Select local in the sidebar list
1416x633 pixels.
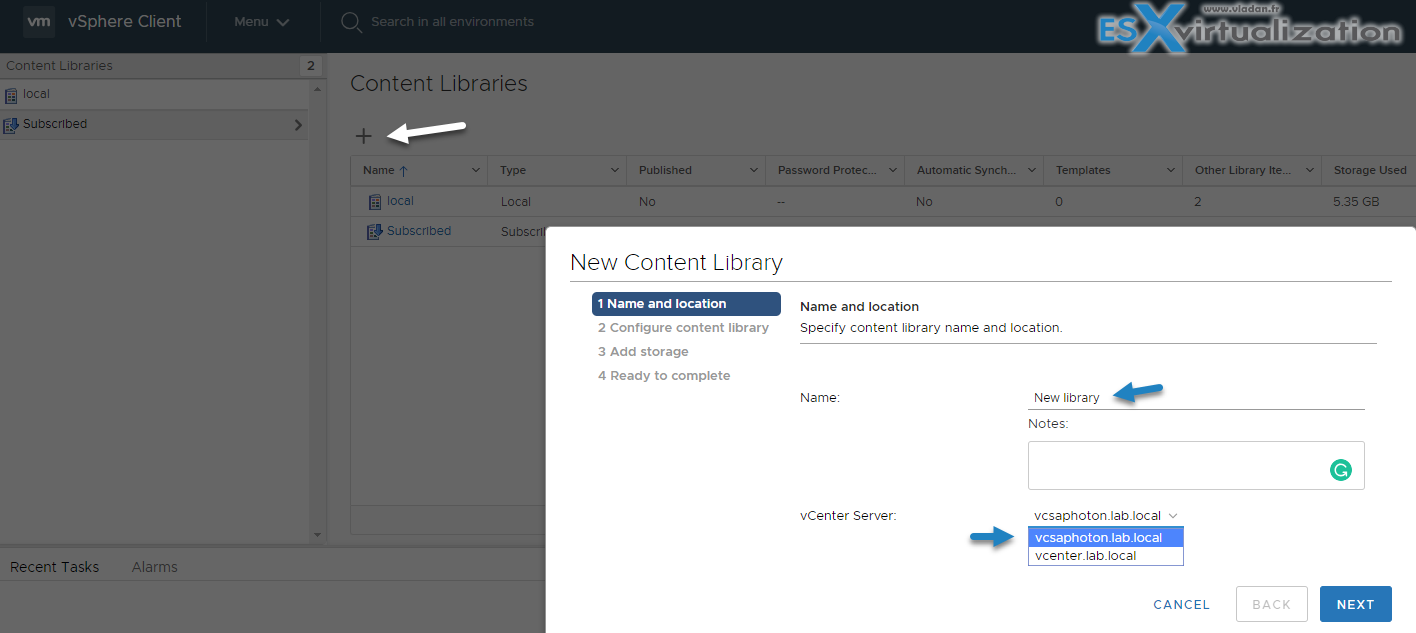pos(154,94)
